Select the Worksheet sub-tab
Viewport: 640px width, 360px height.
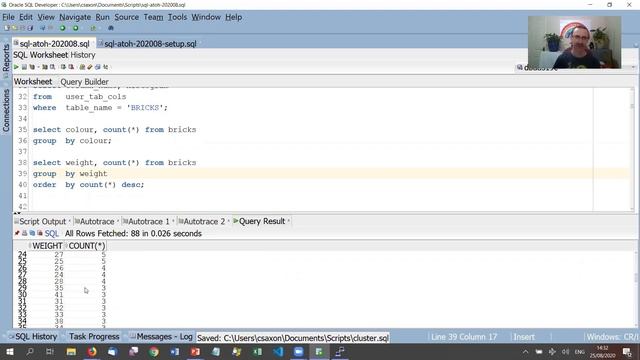(x=33, y=82)
